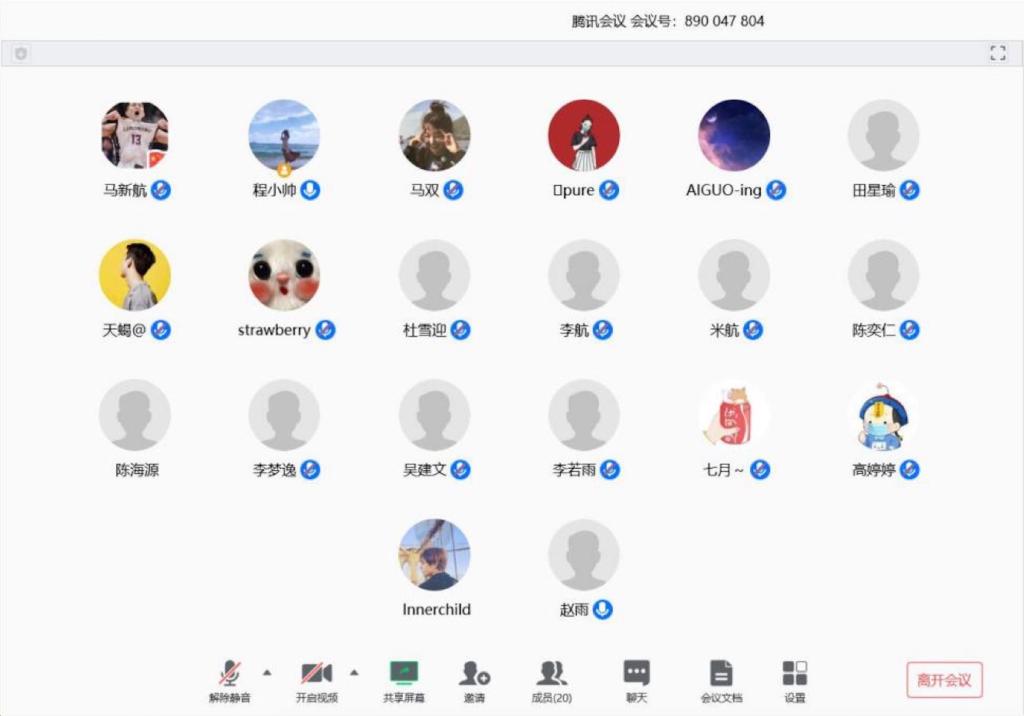Leave the meeting (离开会议)
Screen dimensions: 1024x716
pos(944,680)
